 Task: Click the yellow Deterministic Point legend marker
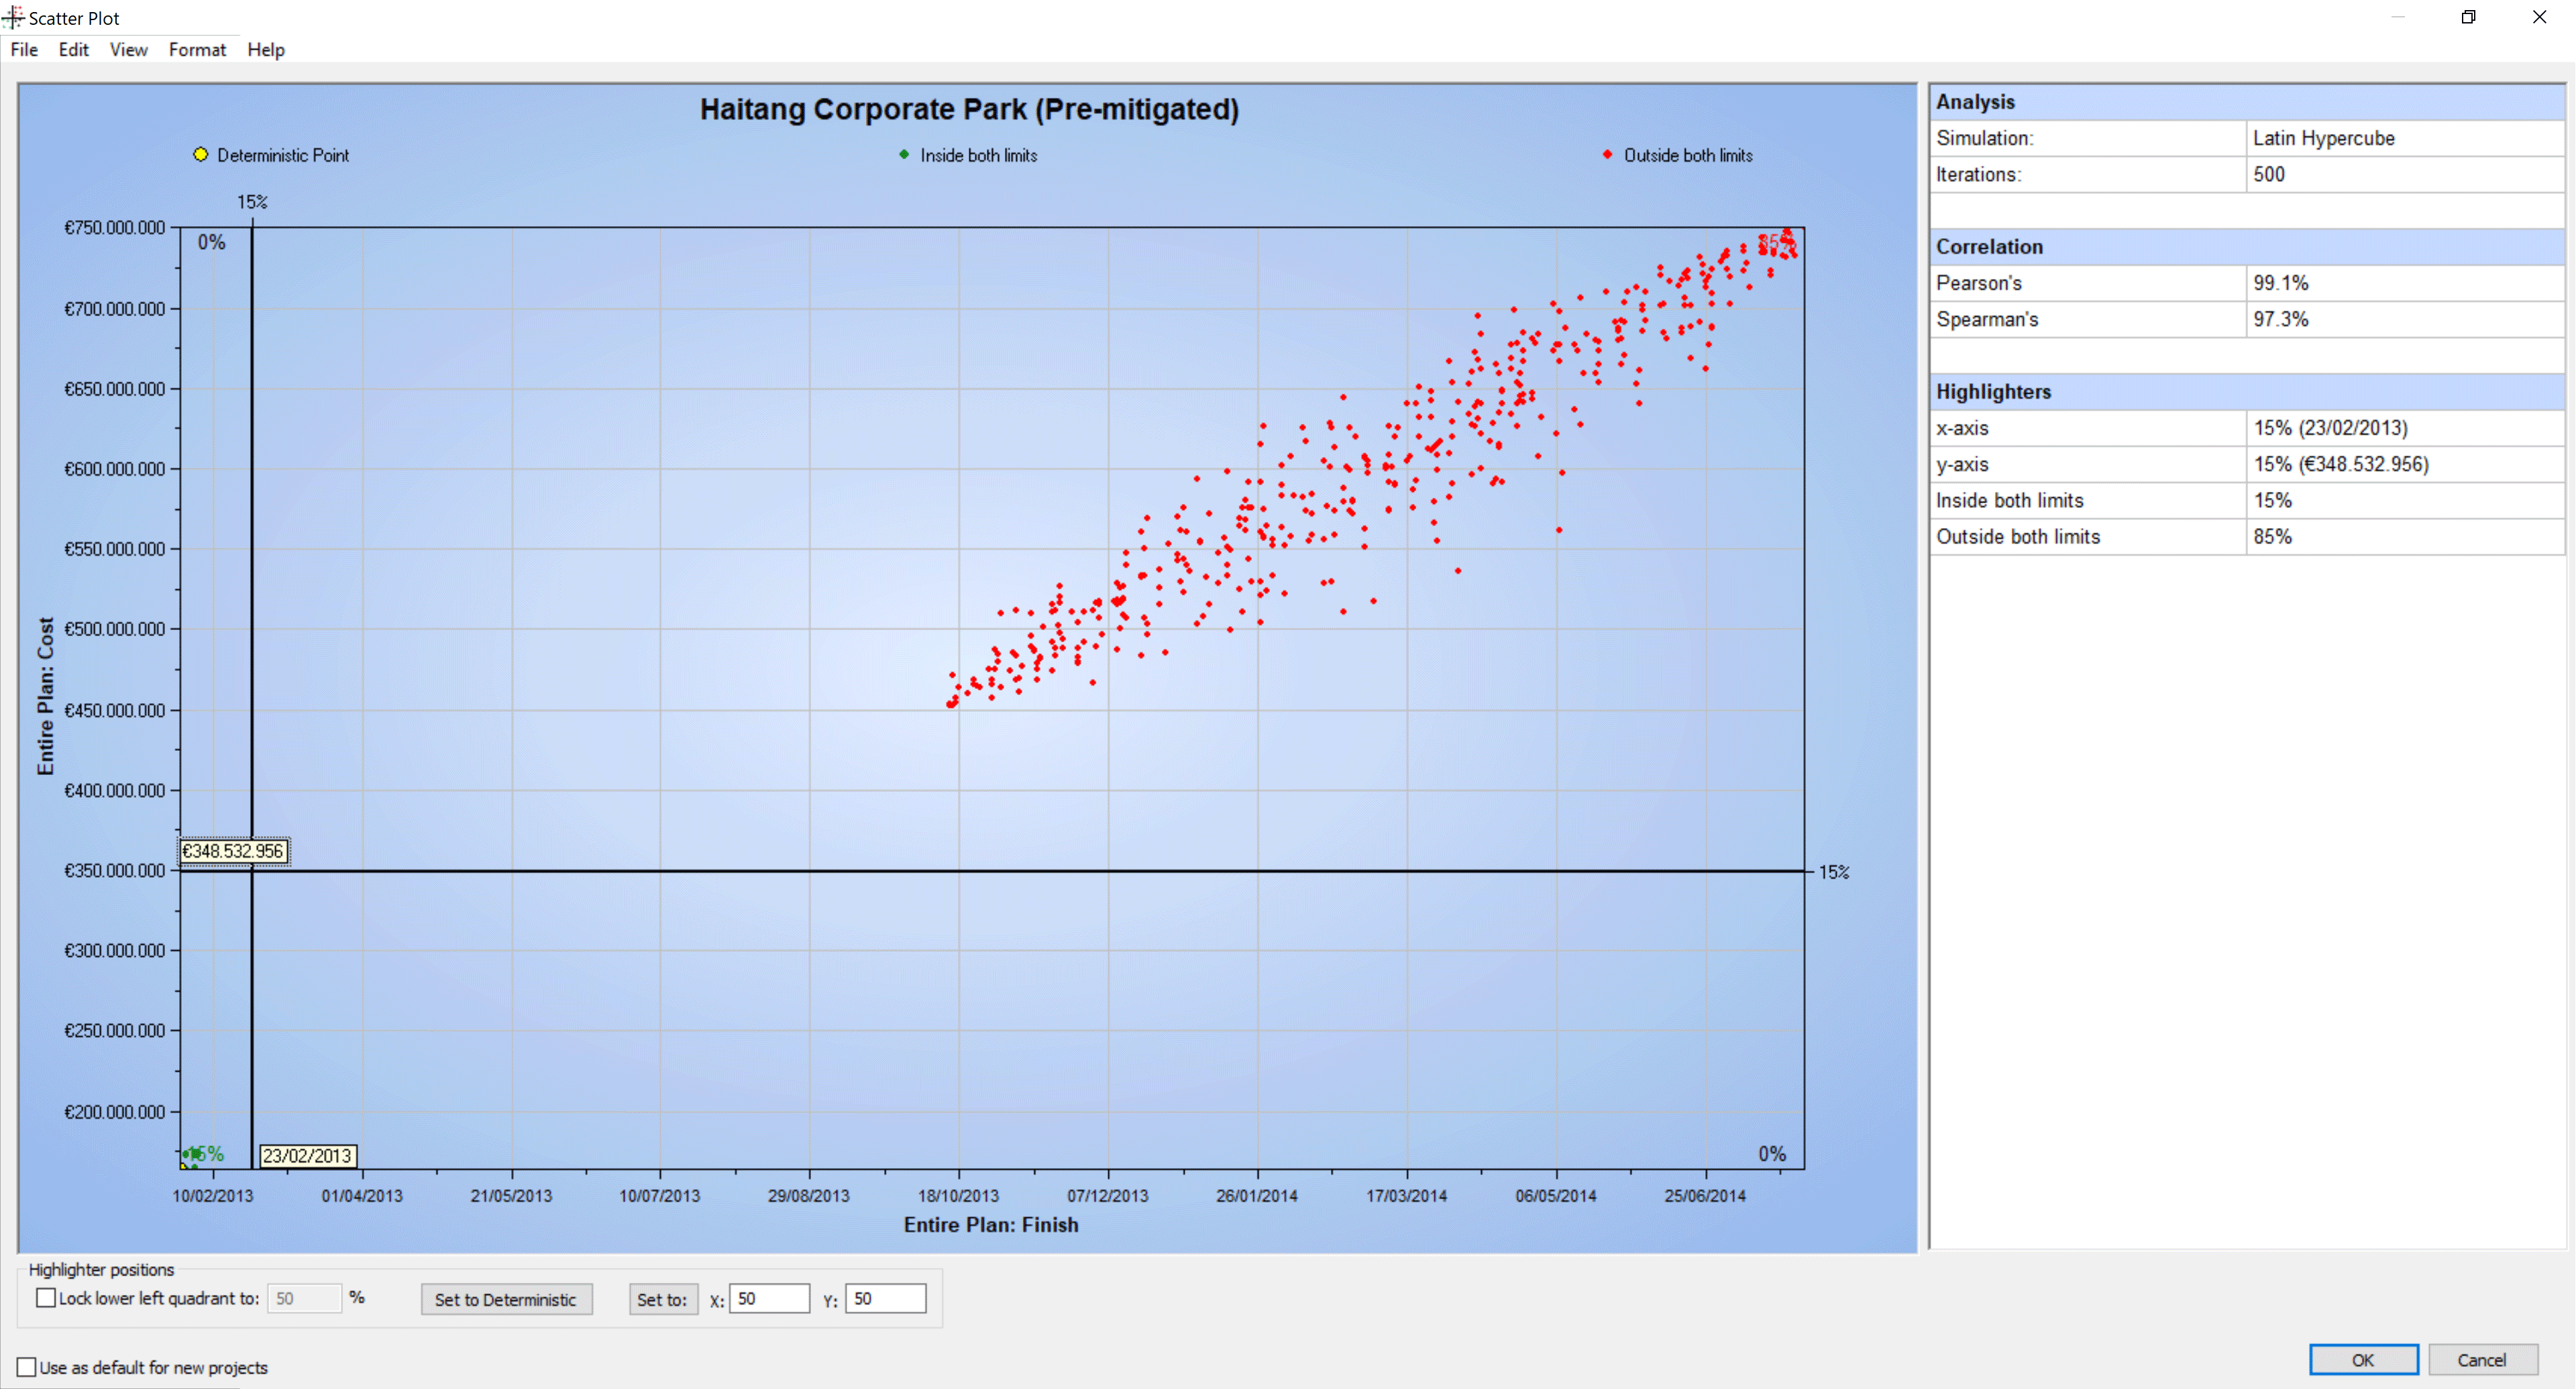coord(201,154)
